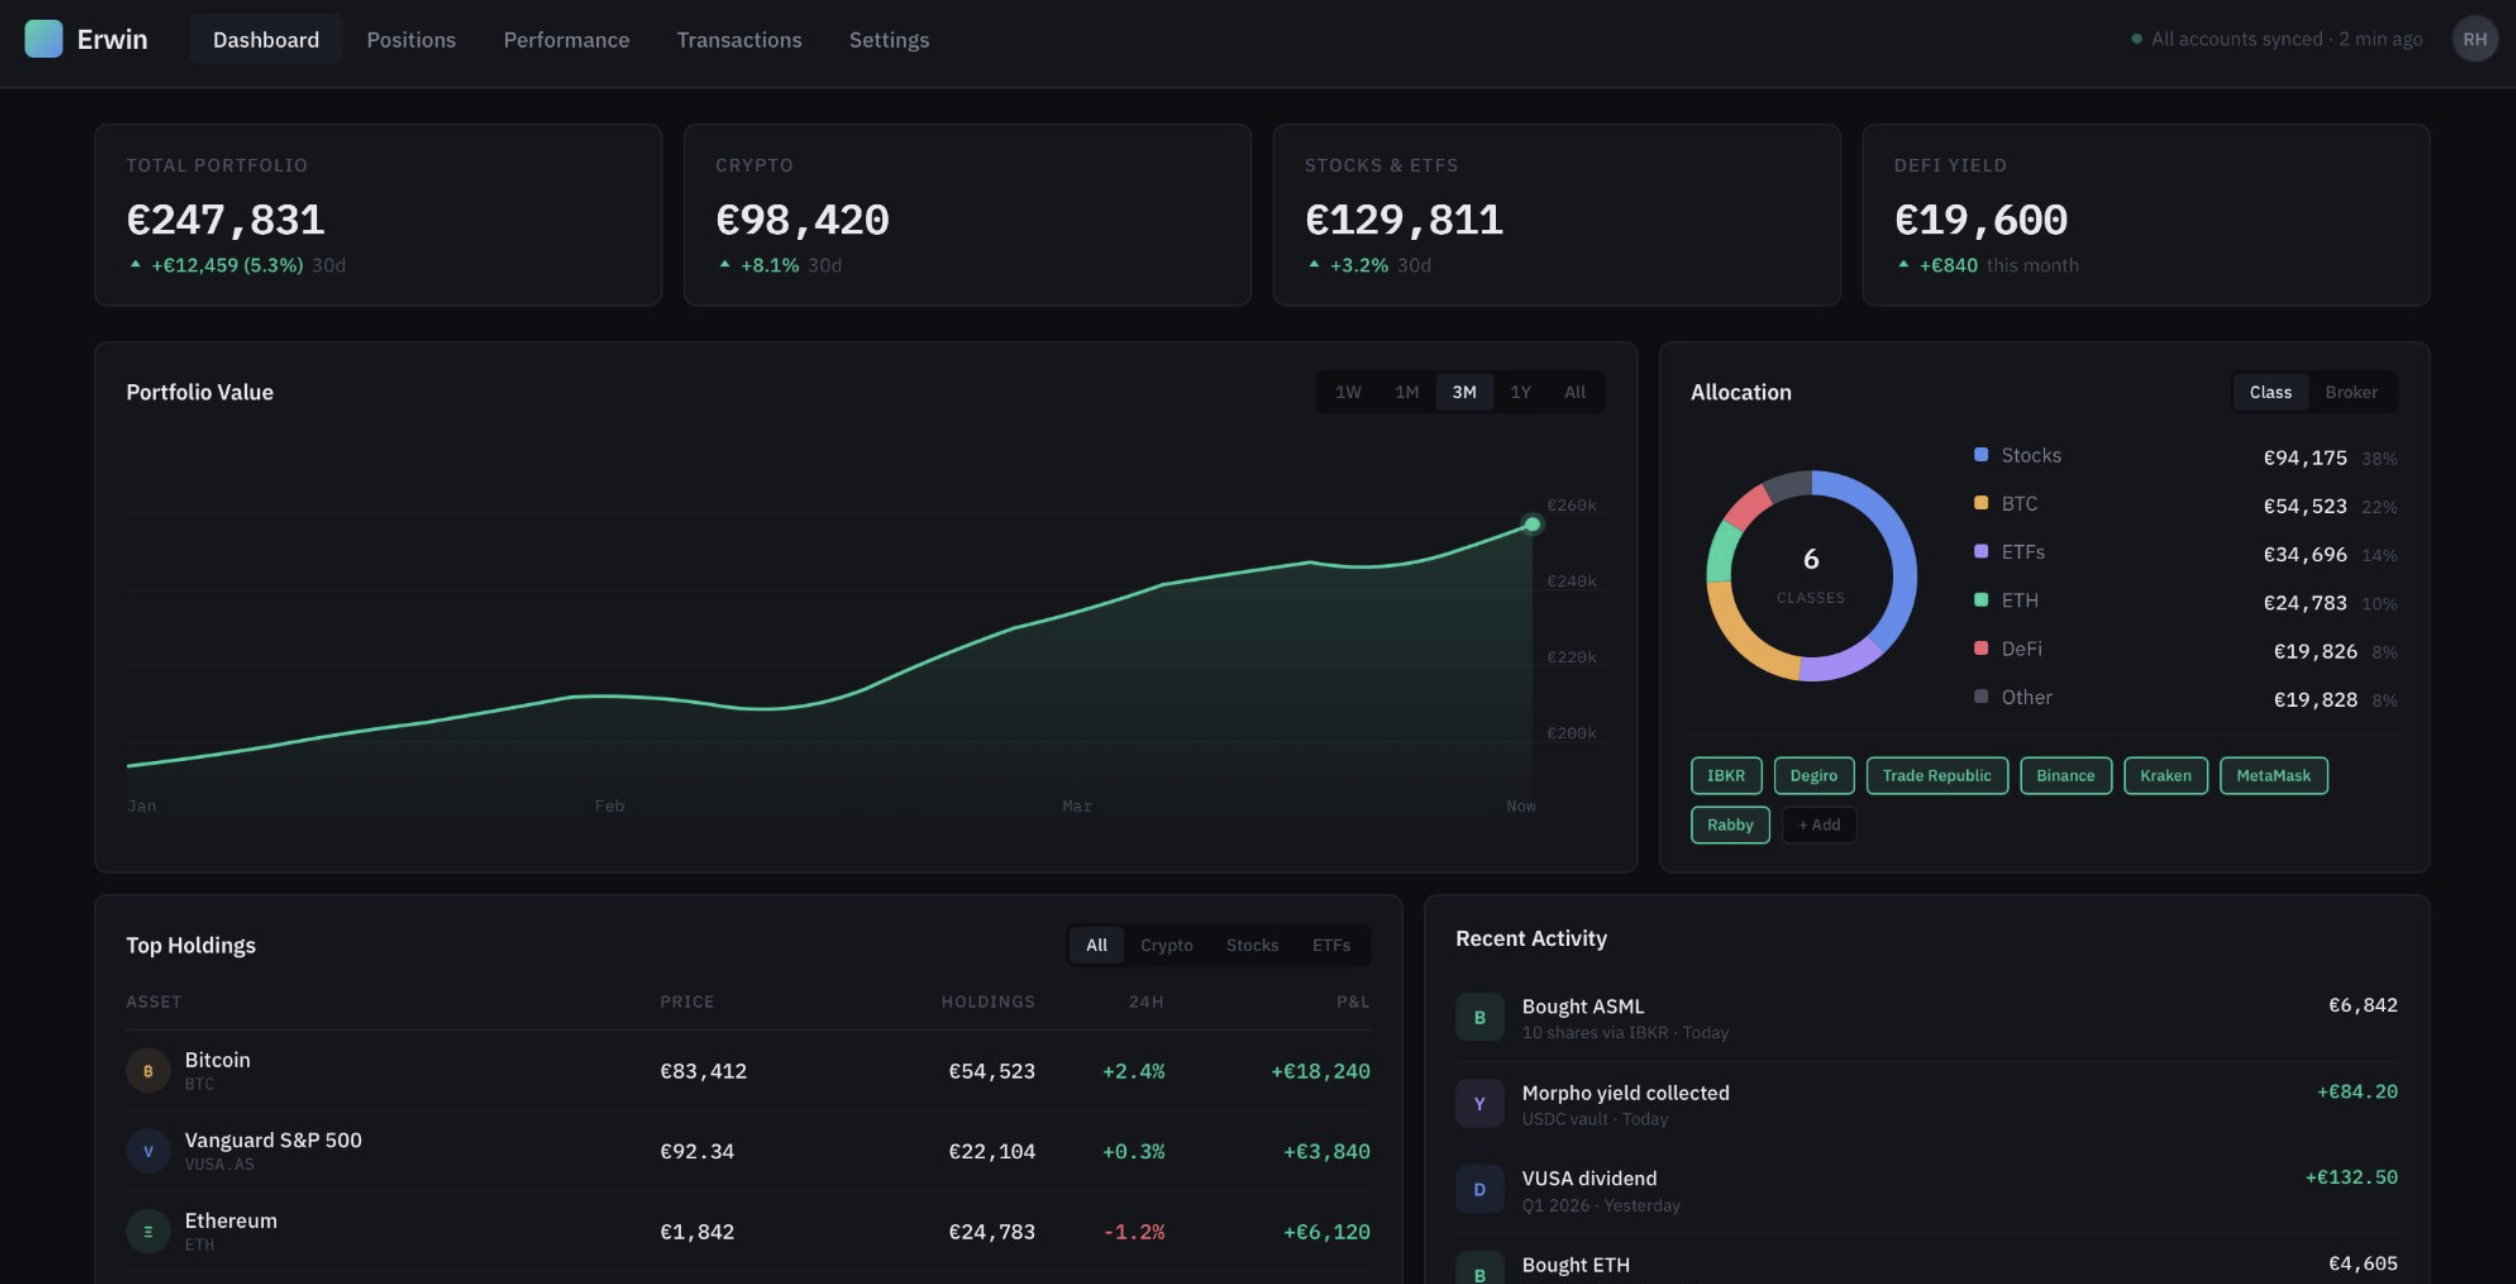Filter Top Holdings to Crypto
The height and width of the screenshot is (1284, 2516).
[x=1166, y=945]
